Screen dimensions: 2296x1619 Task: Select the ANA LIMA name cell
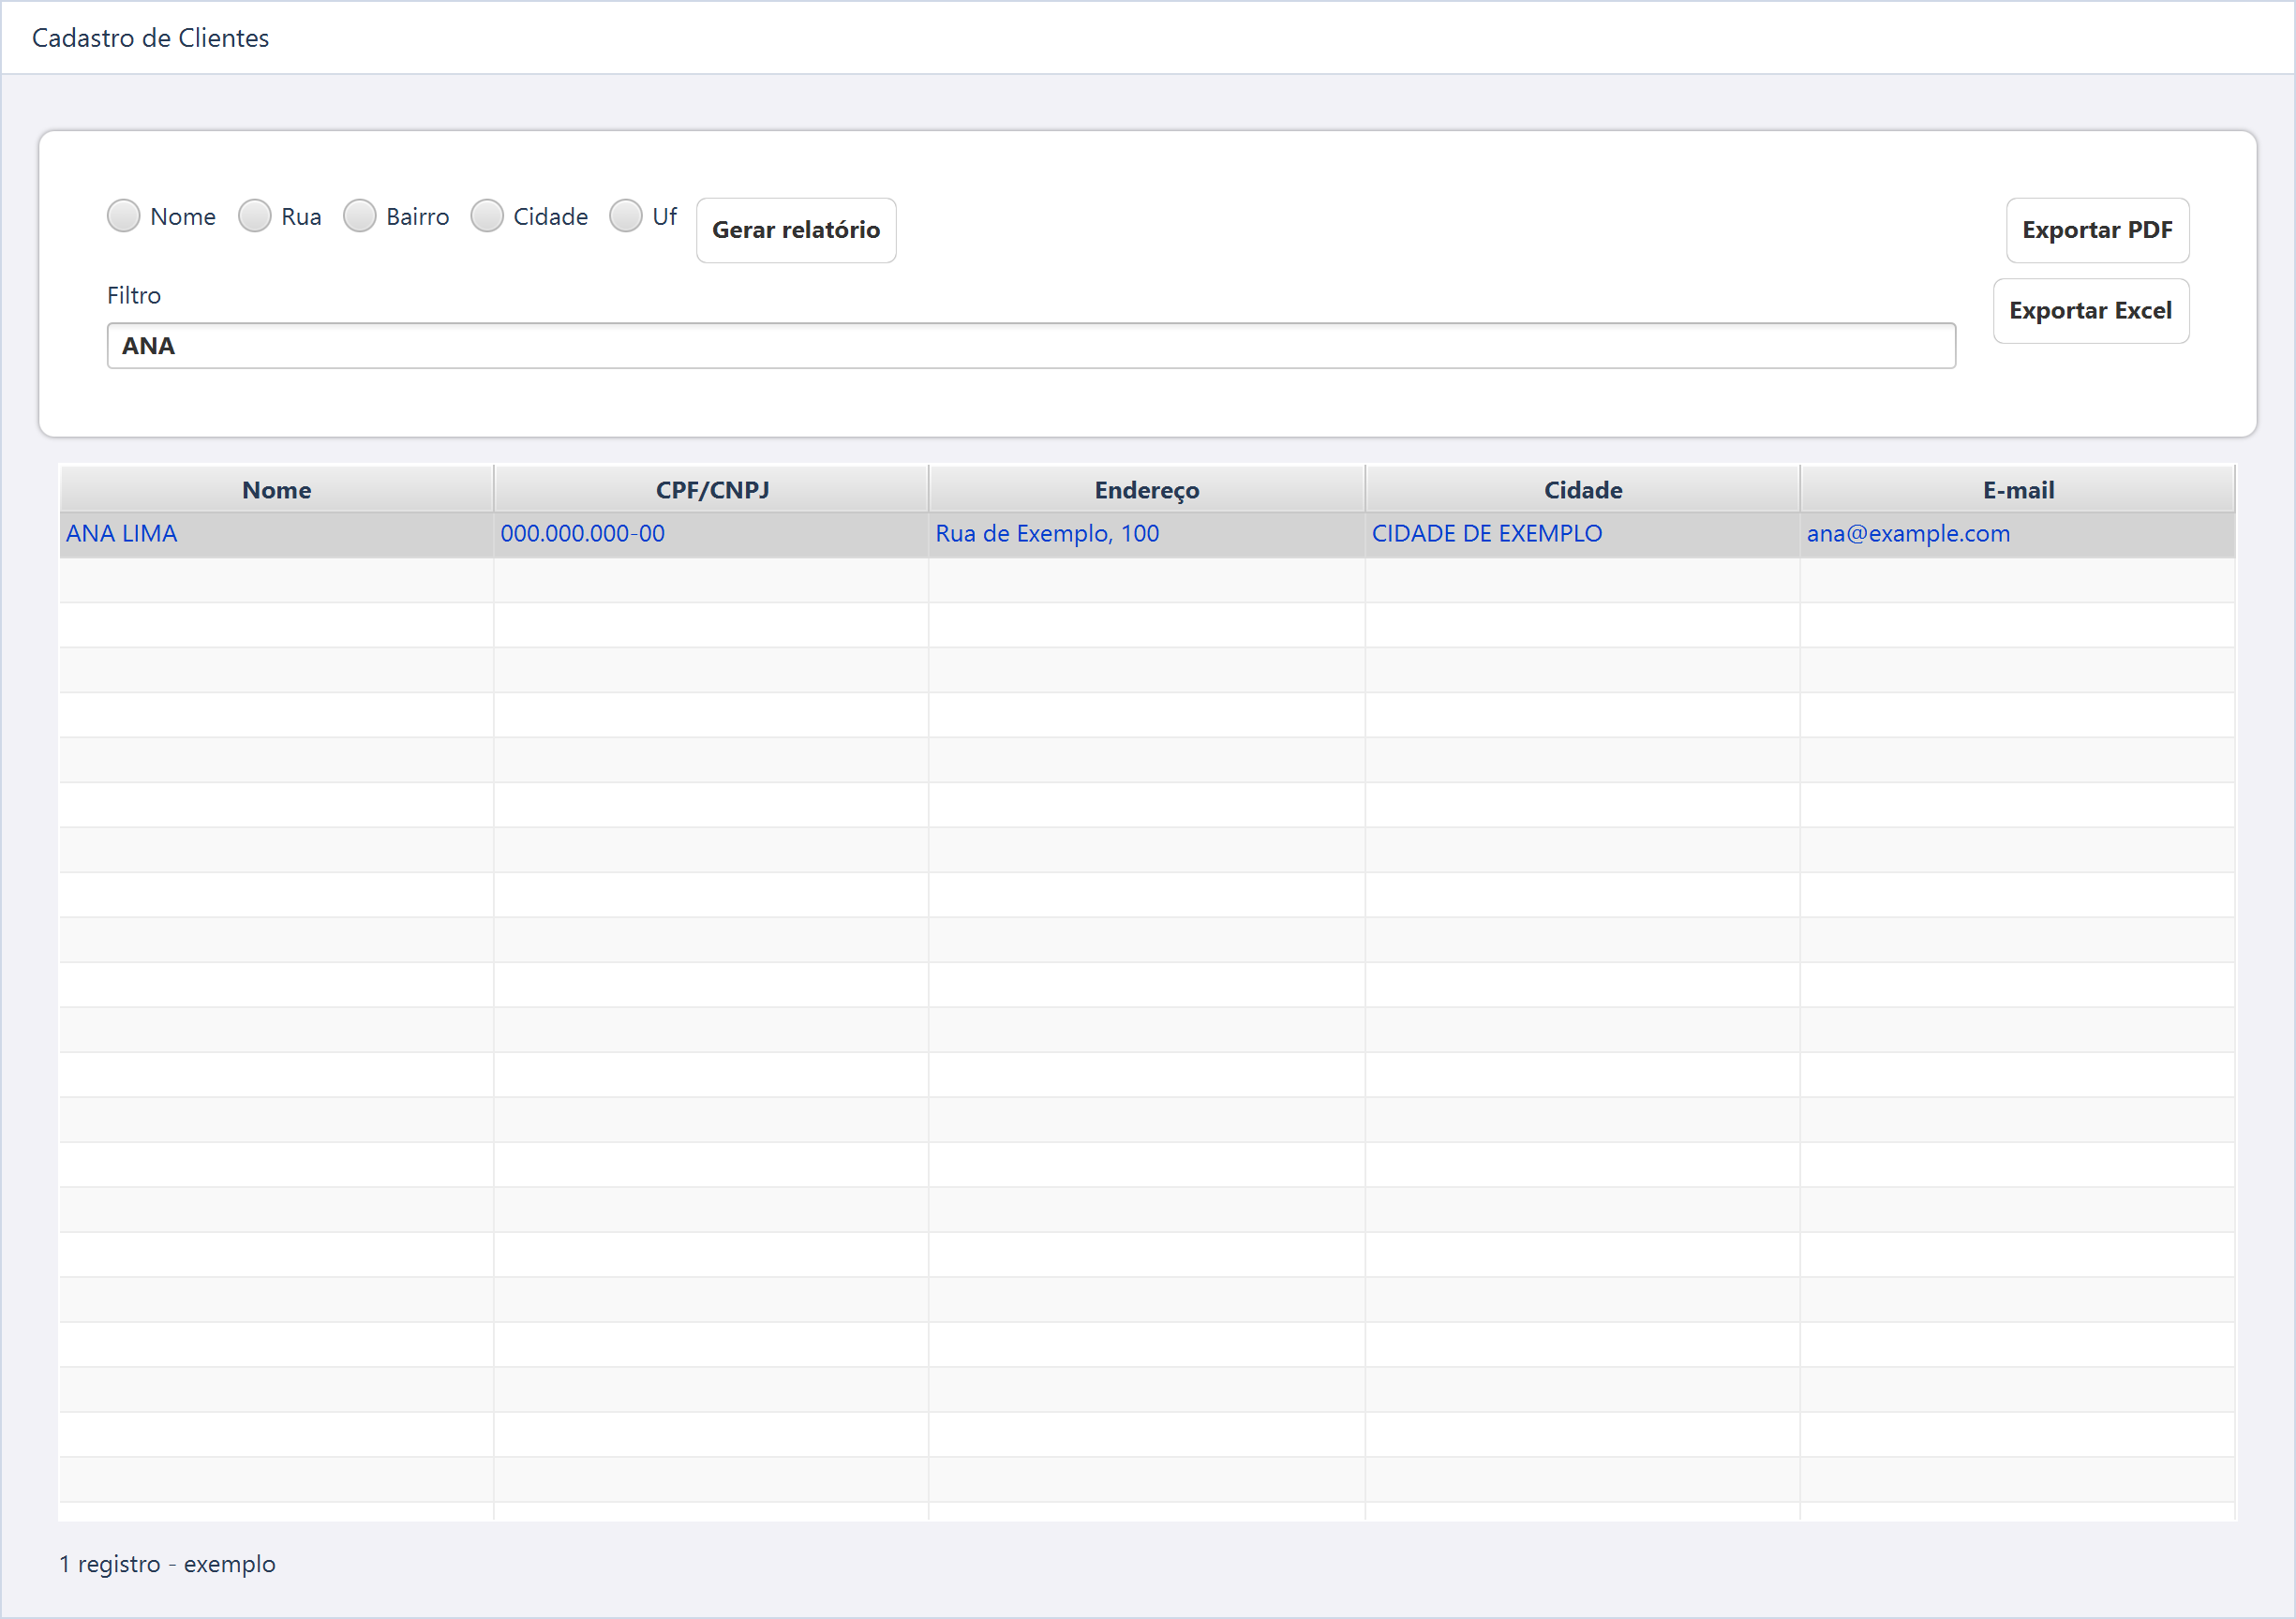click(x=276, y=534)
